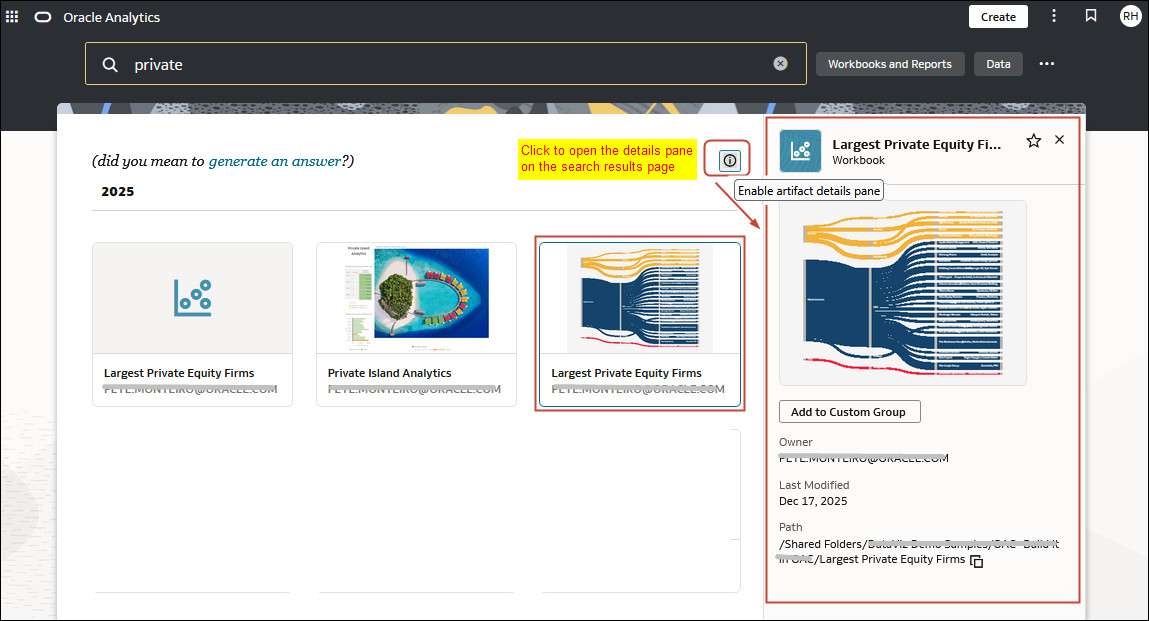Image resolution: width=1149 pixels, height=621 pixels.
Task: Click the Last Modified label
Action: (813, 485)
